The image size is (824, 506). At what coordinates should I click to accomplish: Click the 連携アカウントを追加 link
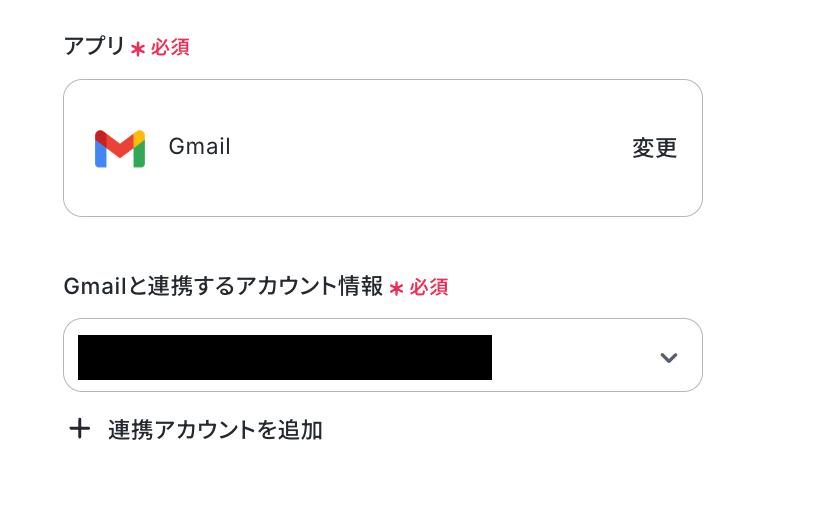pyautogui.click(x=214, y=430)
